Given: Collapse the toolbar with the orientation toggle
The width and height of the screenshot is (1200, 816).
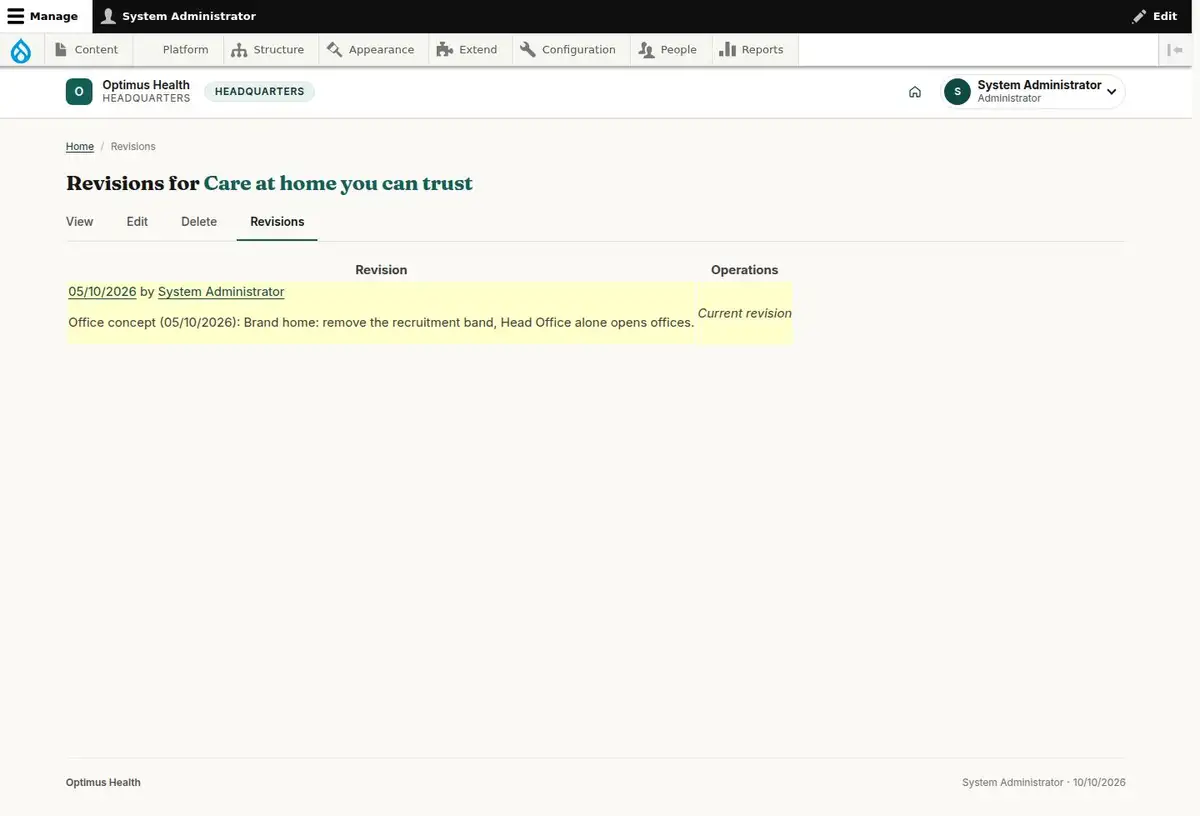Looking at the screenshot, I should [x=1175, y=50].
